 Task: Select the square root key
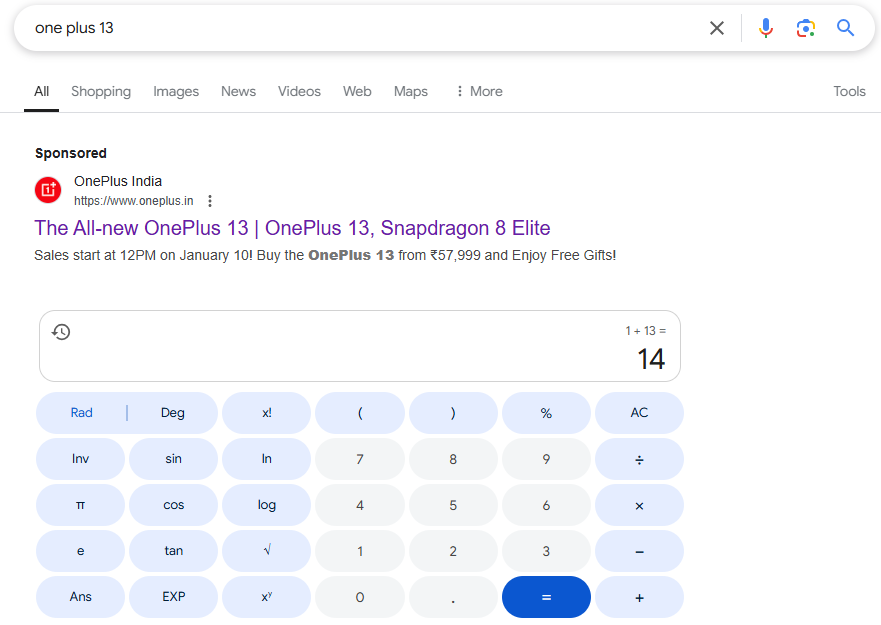[x=266, y=550]
